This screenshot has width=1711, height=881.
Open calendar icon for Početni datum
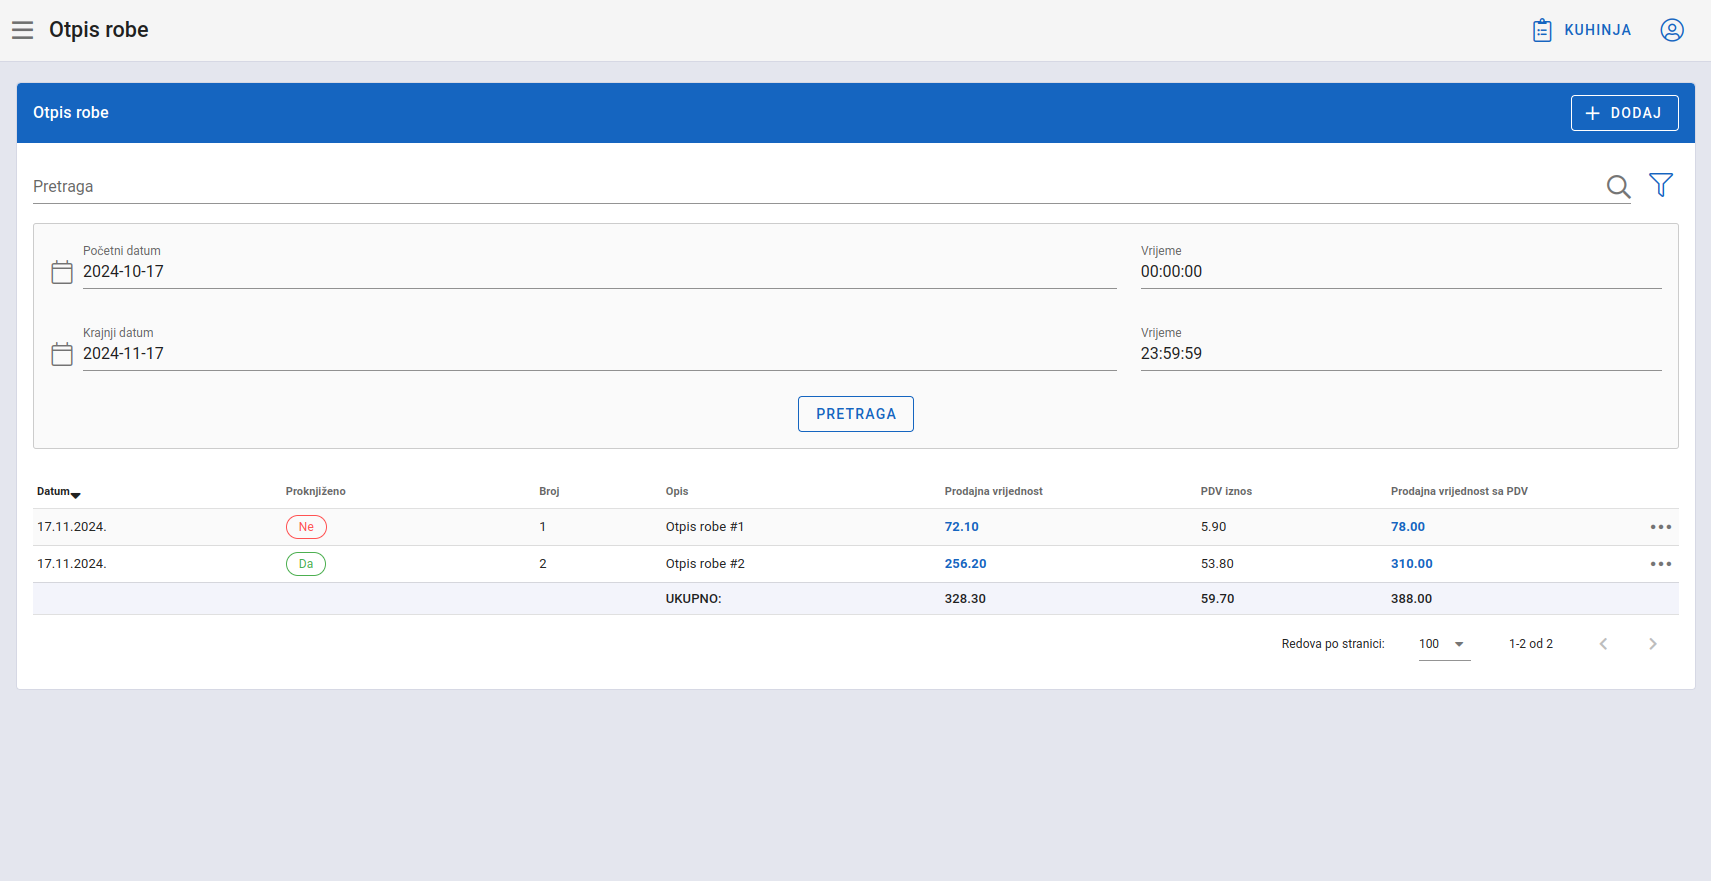[x=62, y=272]
